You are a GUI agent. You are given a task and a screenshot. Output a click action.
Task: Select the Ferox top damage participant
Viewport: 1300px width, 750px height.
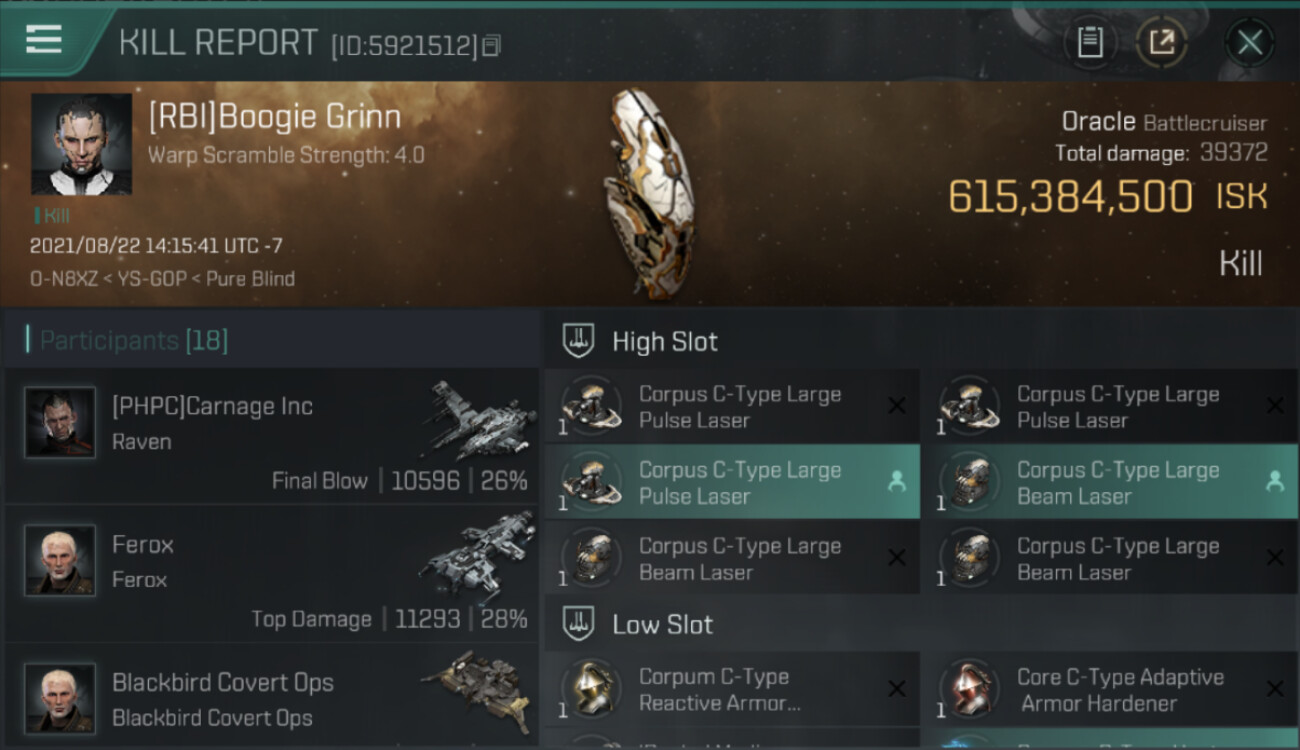pos(271,574)
